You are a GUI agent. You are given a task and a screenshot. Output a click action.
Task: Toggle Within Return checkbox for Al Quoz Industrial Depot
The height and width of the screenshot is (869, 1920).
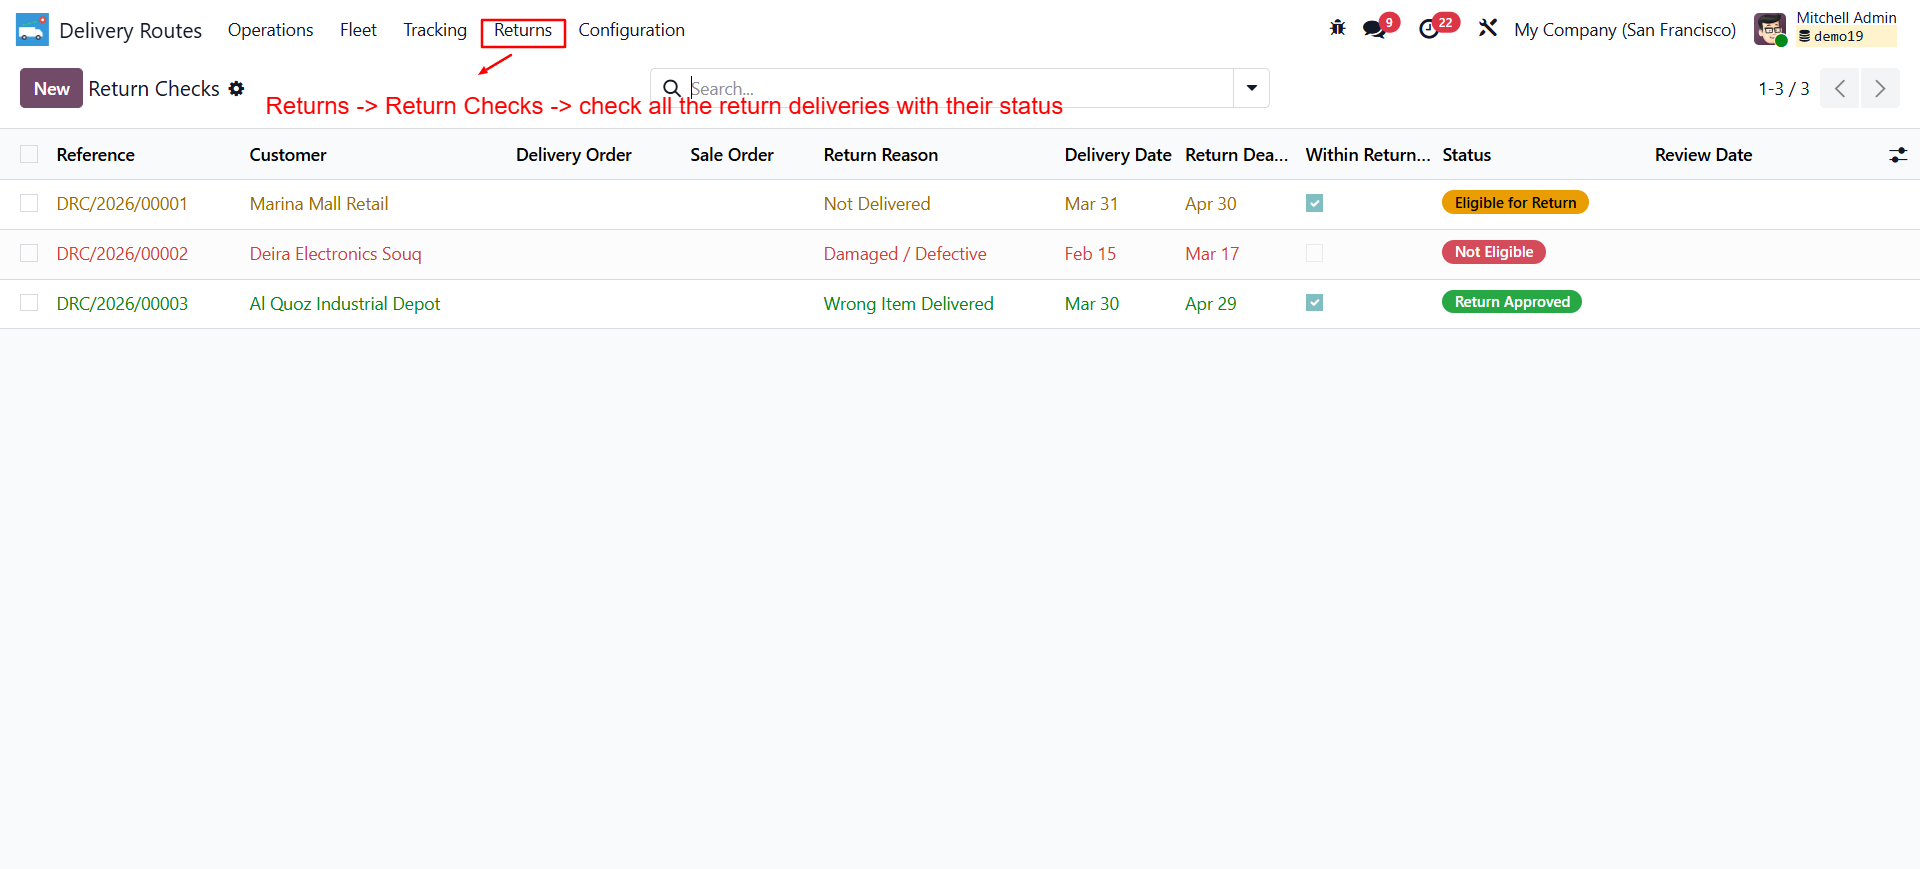coord(1314,302)
